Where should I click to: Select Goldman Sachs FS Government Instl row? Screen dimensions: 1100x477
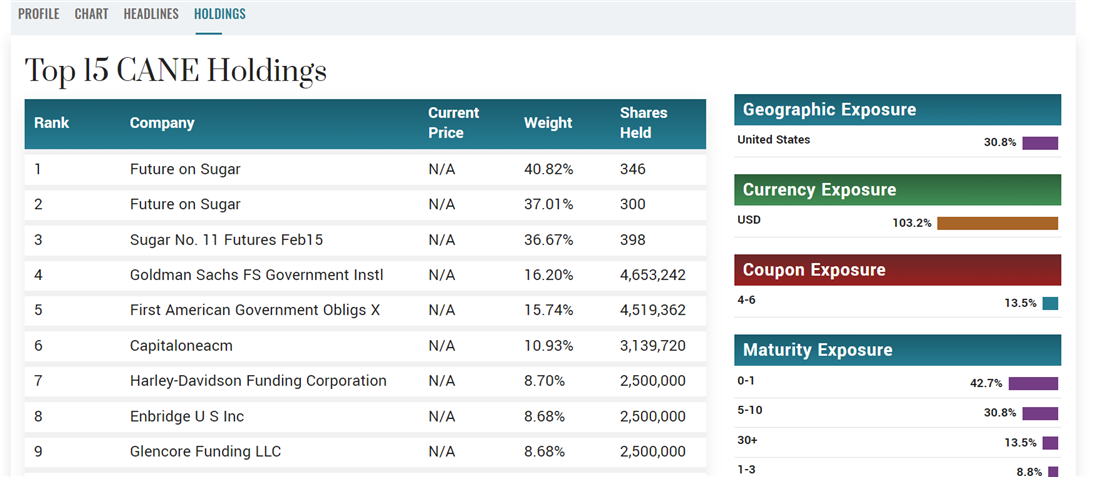tap(256, 275)
